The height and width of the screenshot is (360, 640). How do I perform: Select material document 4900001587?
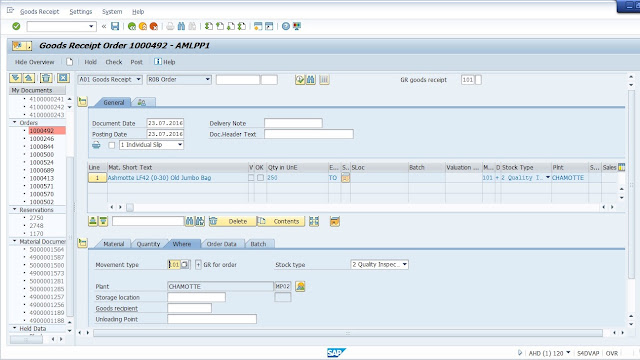47,257
